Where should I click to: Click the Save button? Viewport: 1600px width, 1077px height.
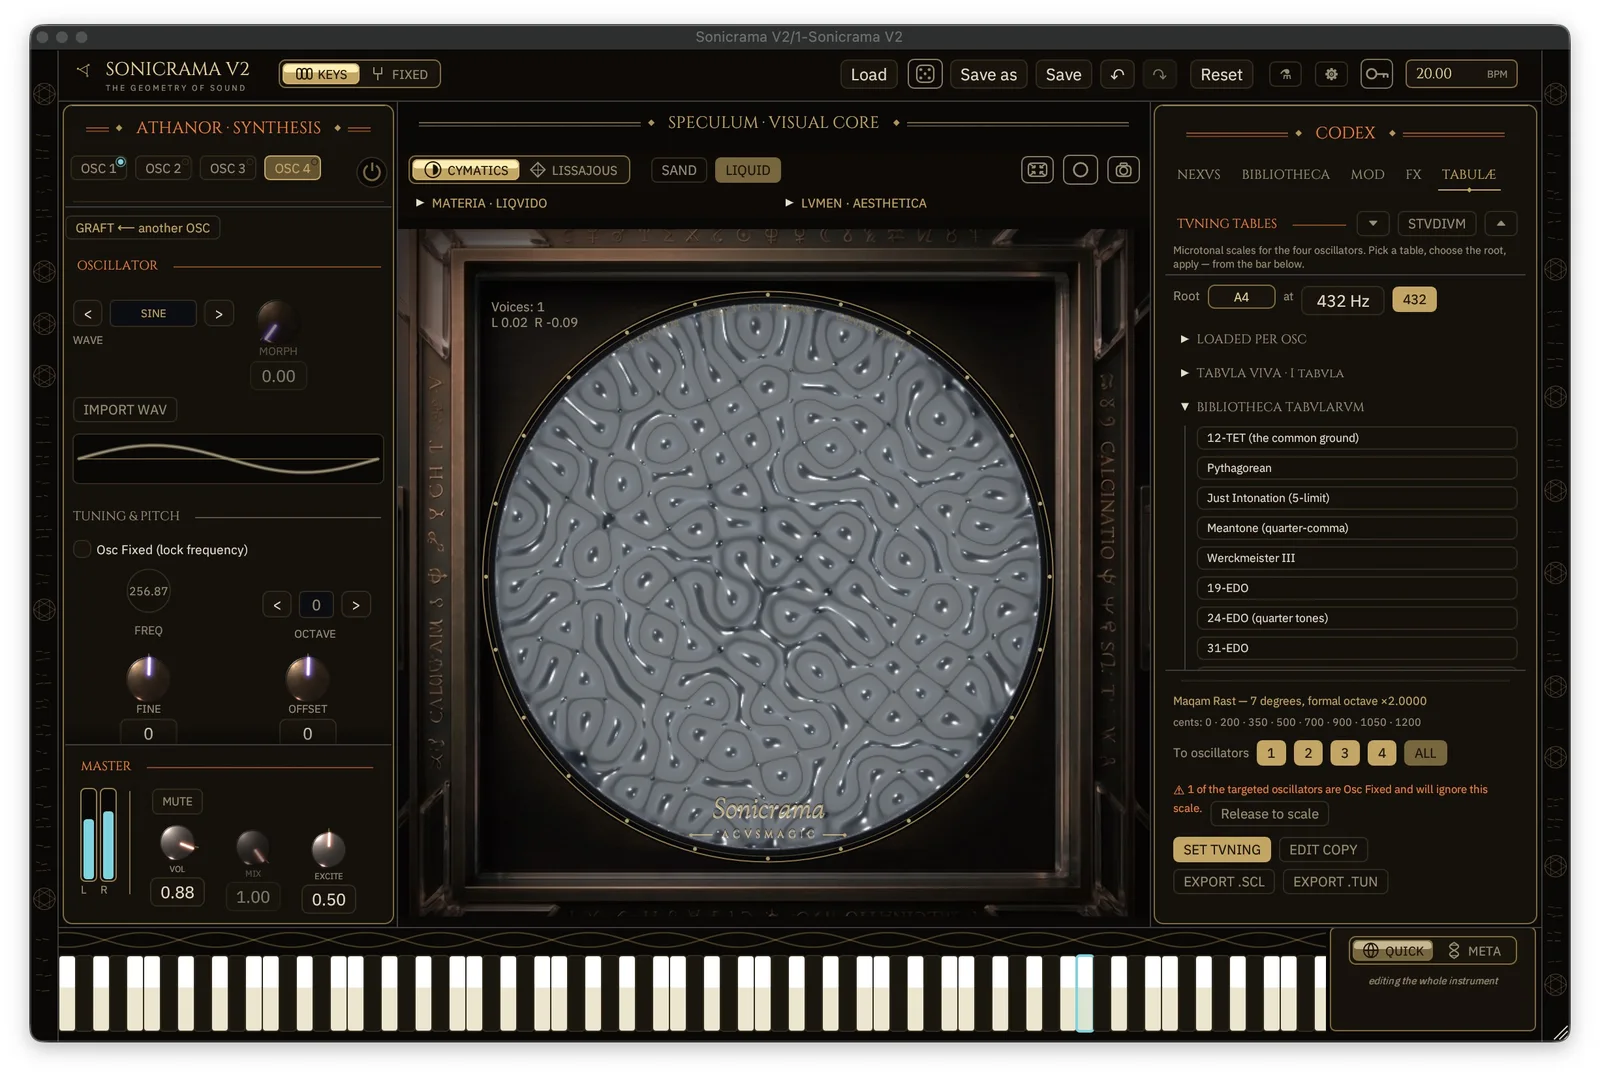1063,74
